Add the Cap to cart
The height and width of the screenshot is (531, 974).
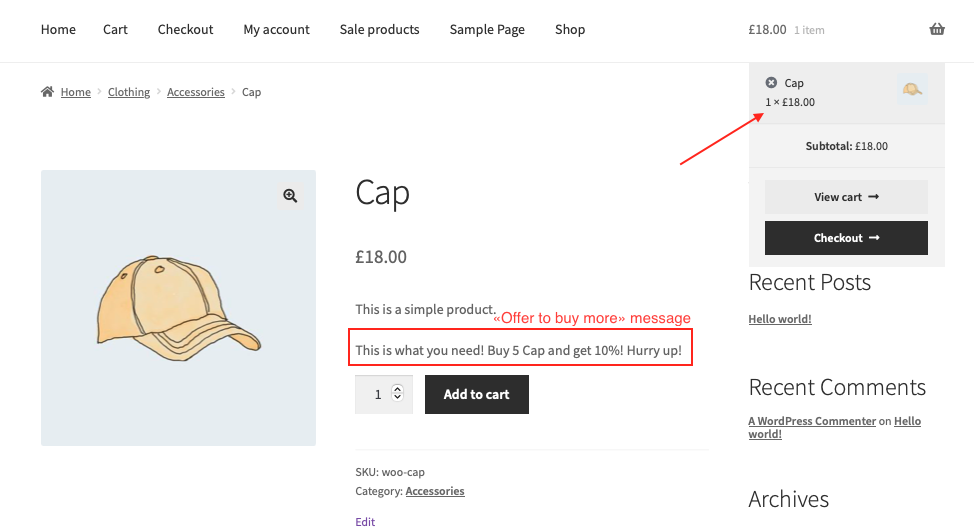(476, 394)
